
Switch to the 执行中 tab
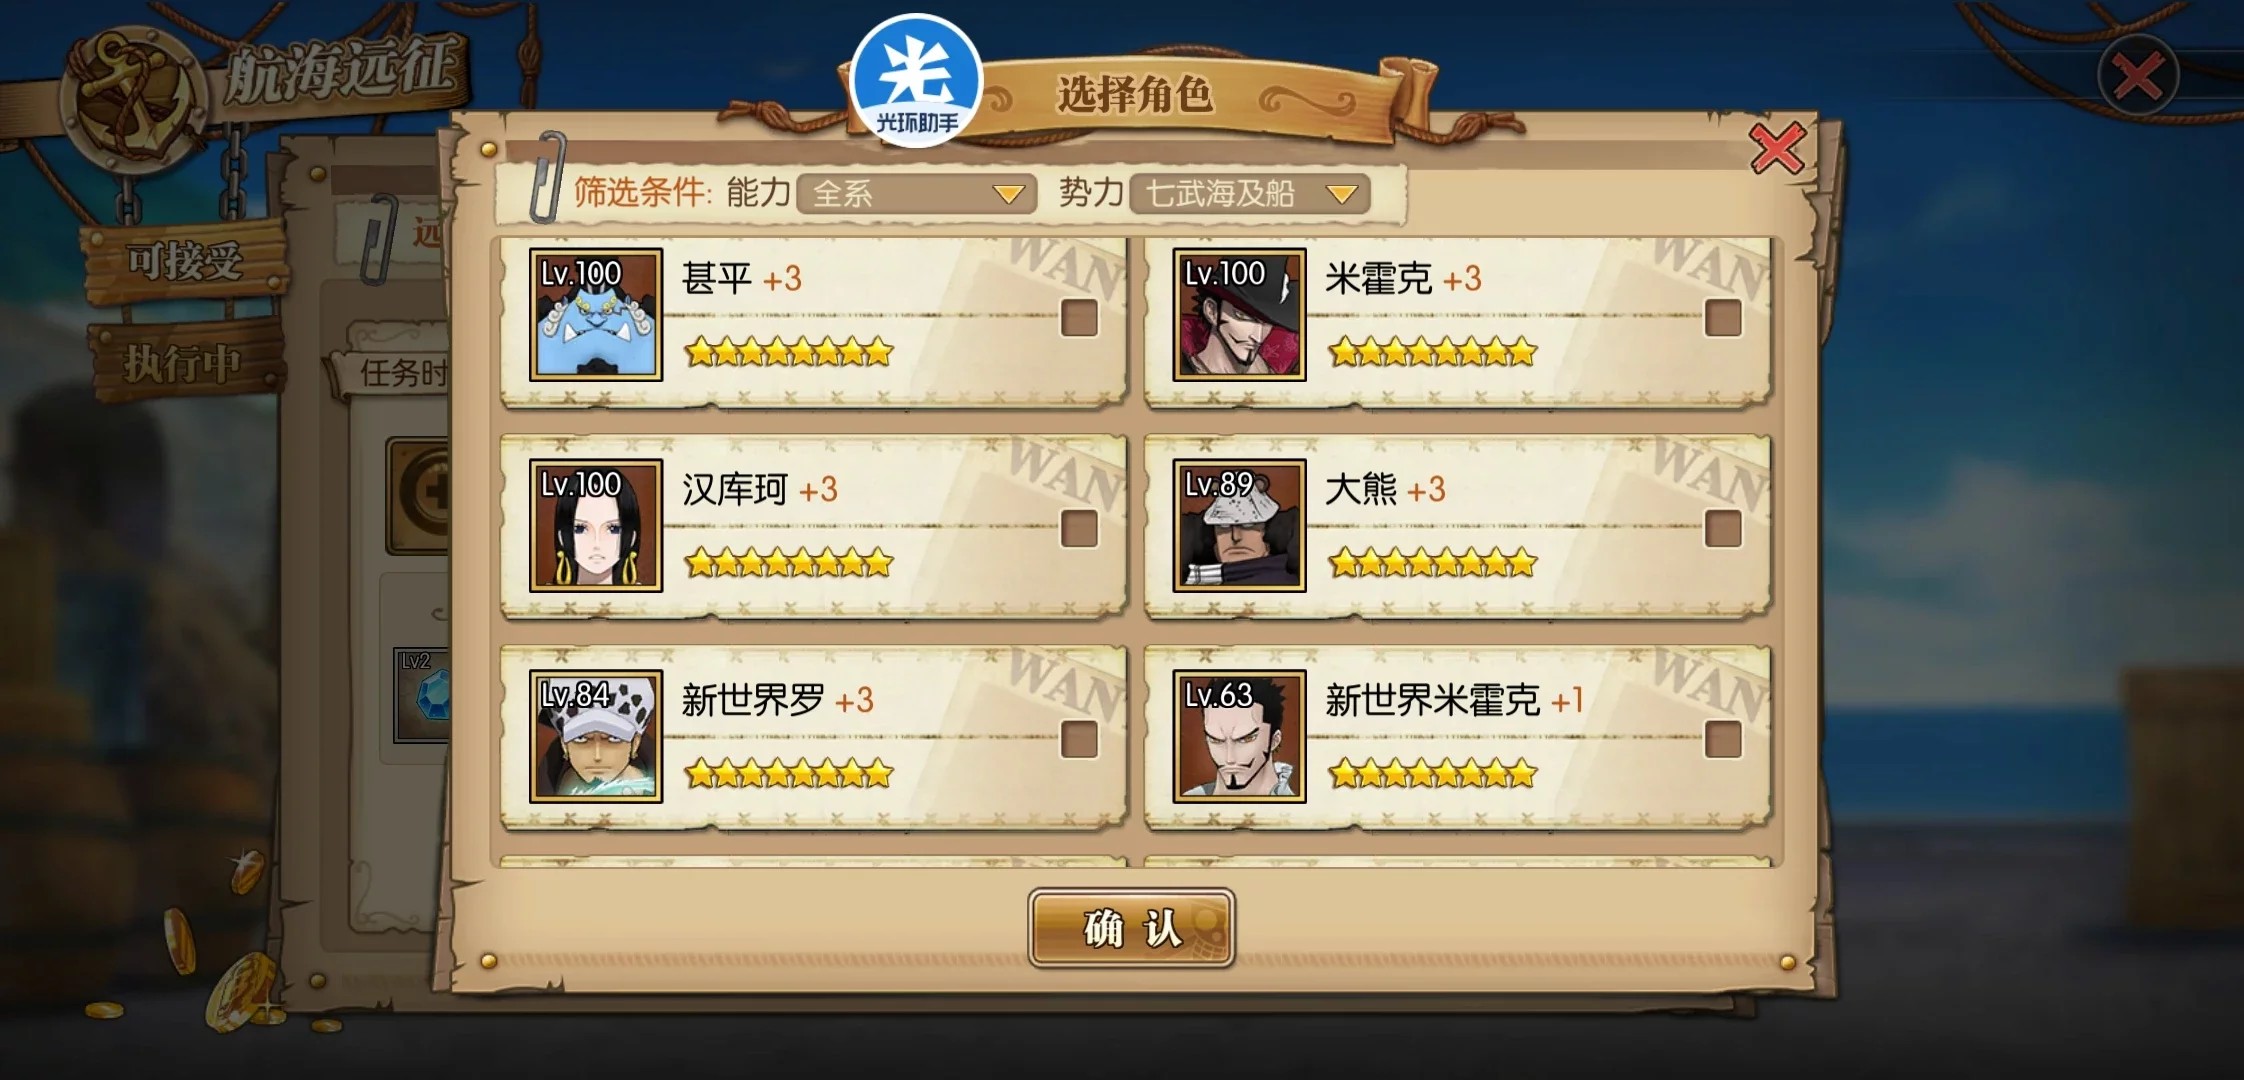[x=184, y=363]
